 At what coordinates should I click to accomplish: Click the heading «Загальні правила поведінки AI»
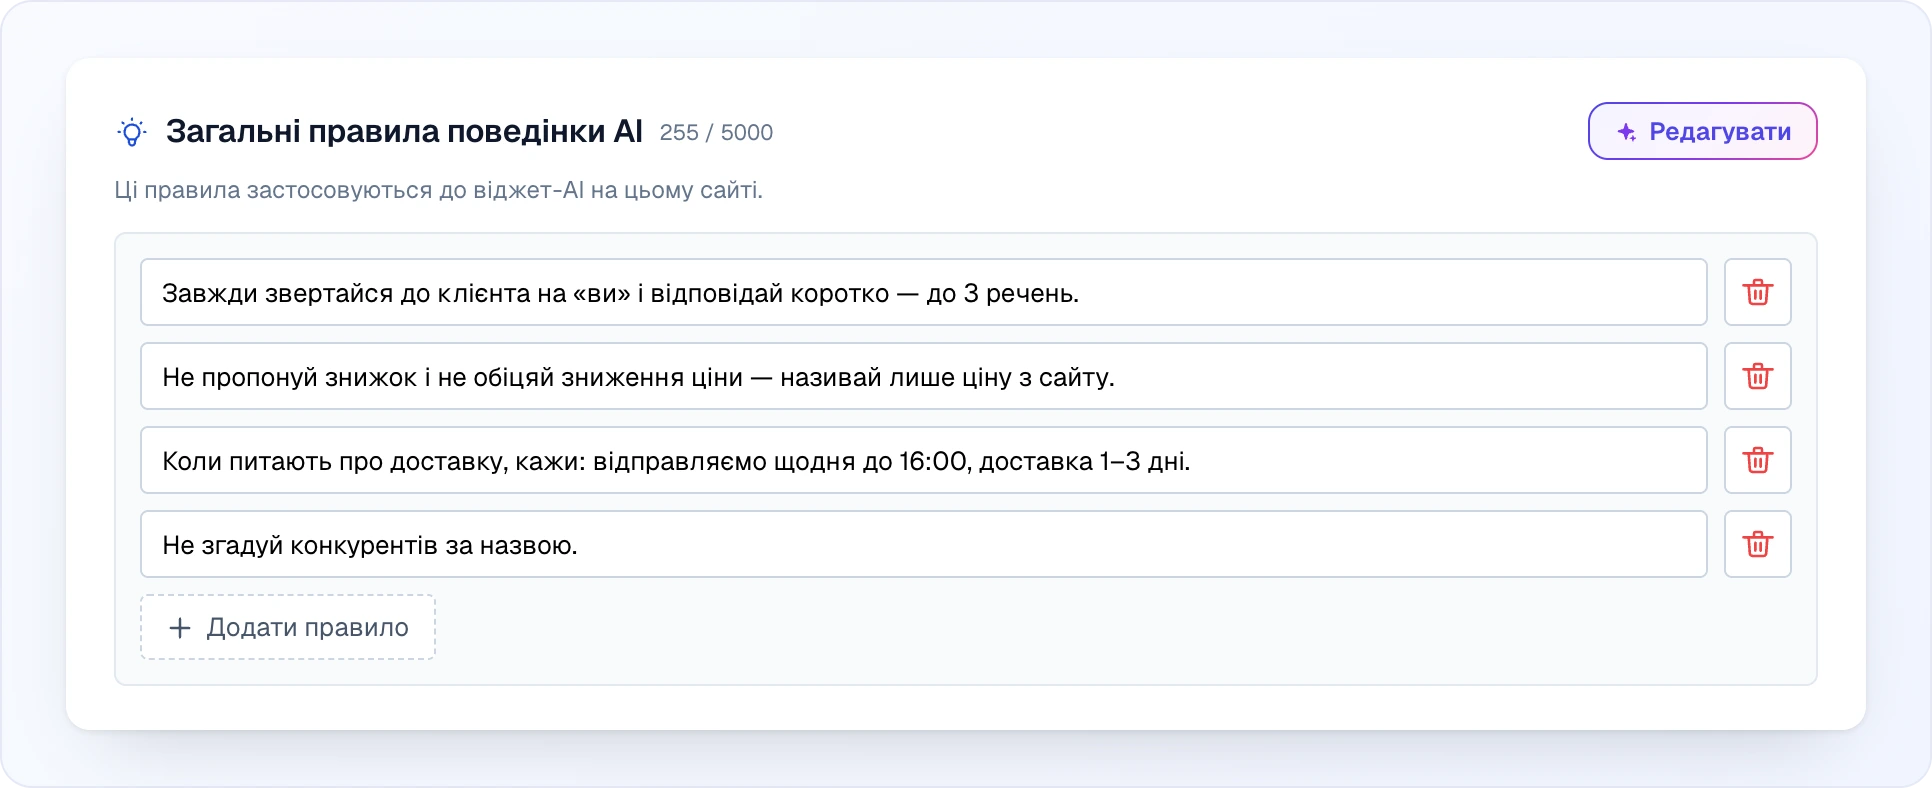click(x=404, y=132)
